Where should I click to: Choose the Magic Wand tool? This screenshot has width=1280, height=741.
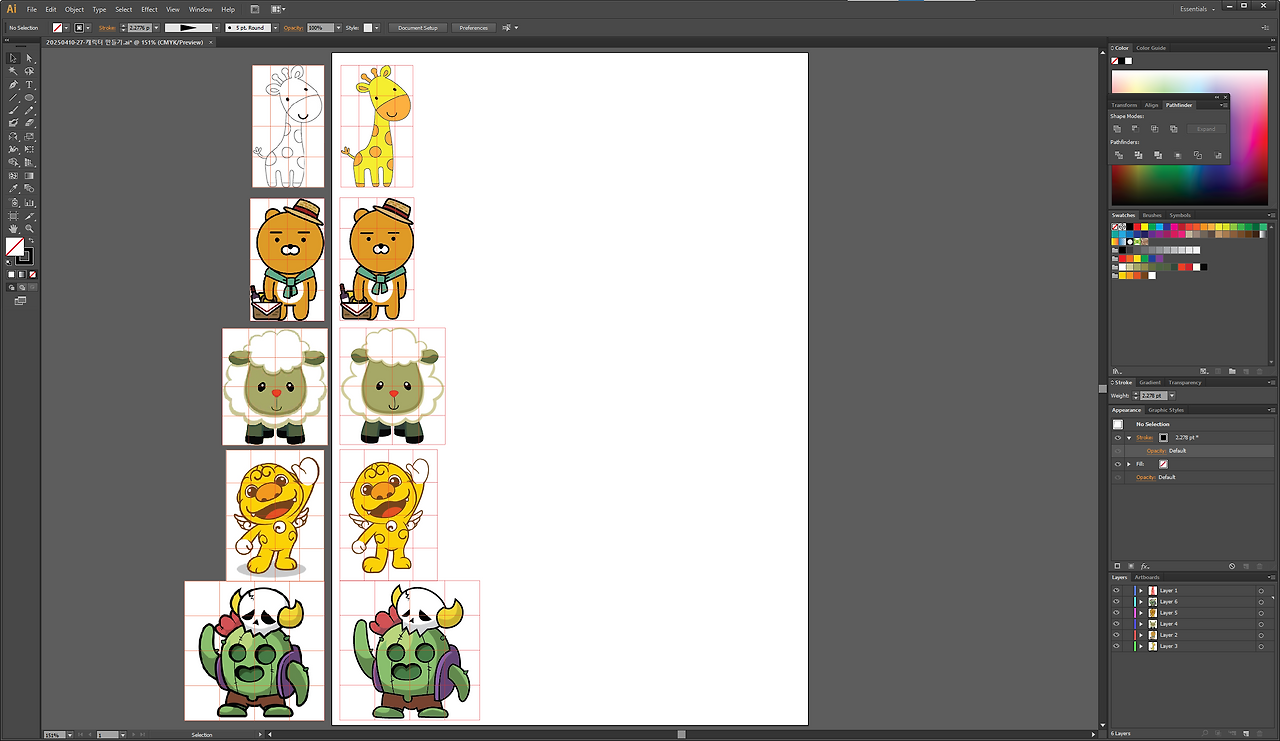tap(13, 71)
